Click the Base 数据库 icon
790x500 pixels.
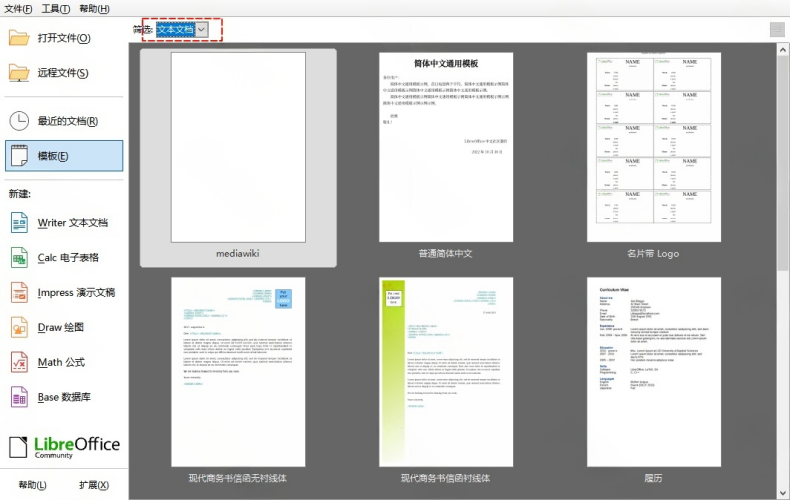pos(20,398)
